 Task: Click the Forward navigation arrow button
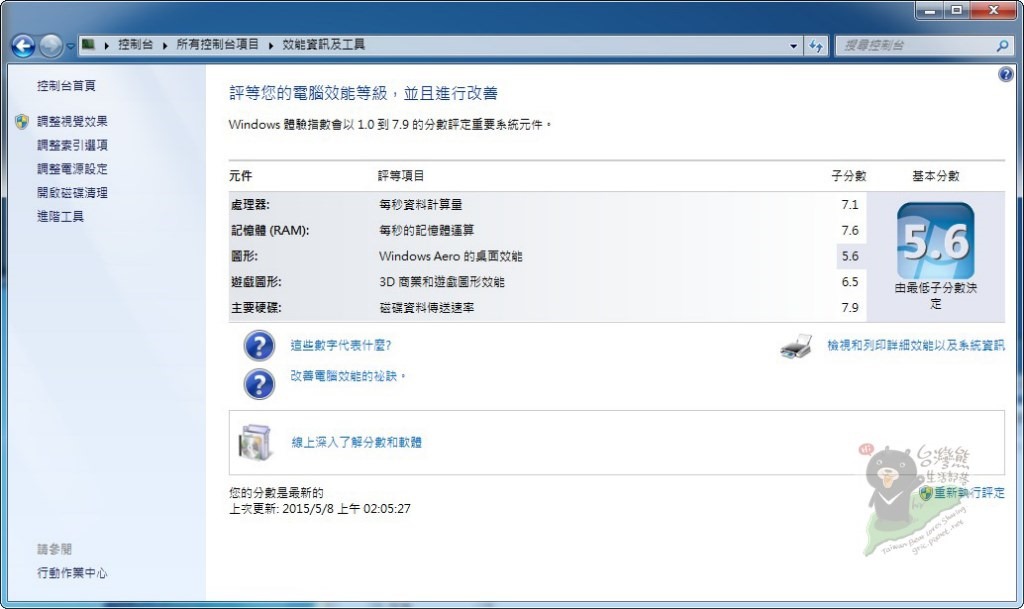coord(50,46)
